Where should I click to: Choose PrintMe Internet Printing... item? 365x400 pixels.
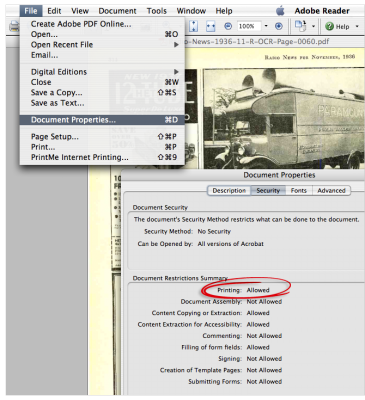[102, 157]
